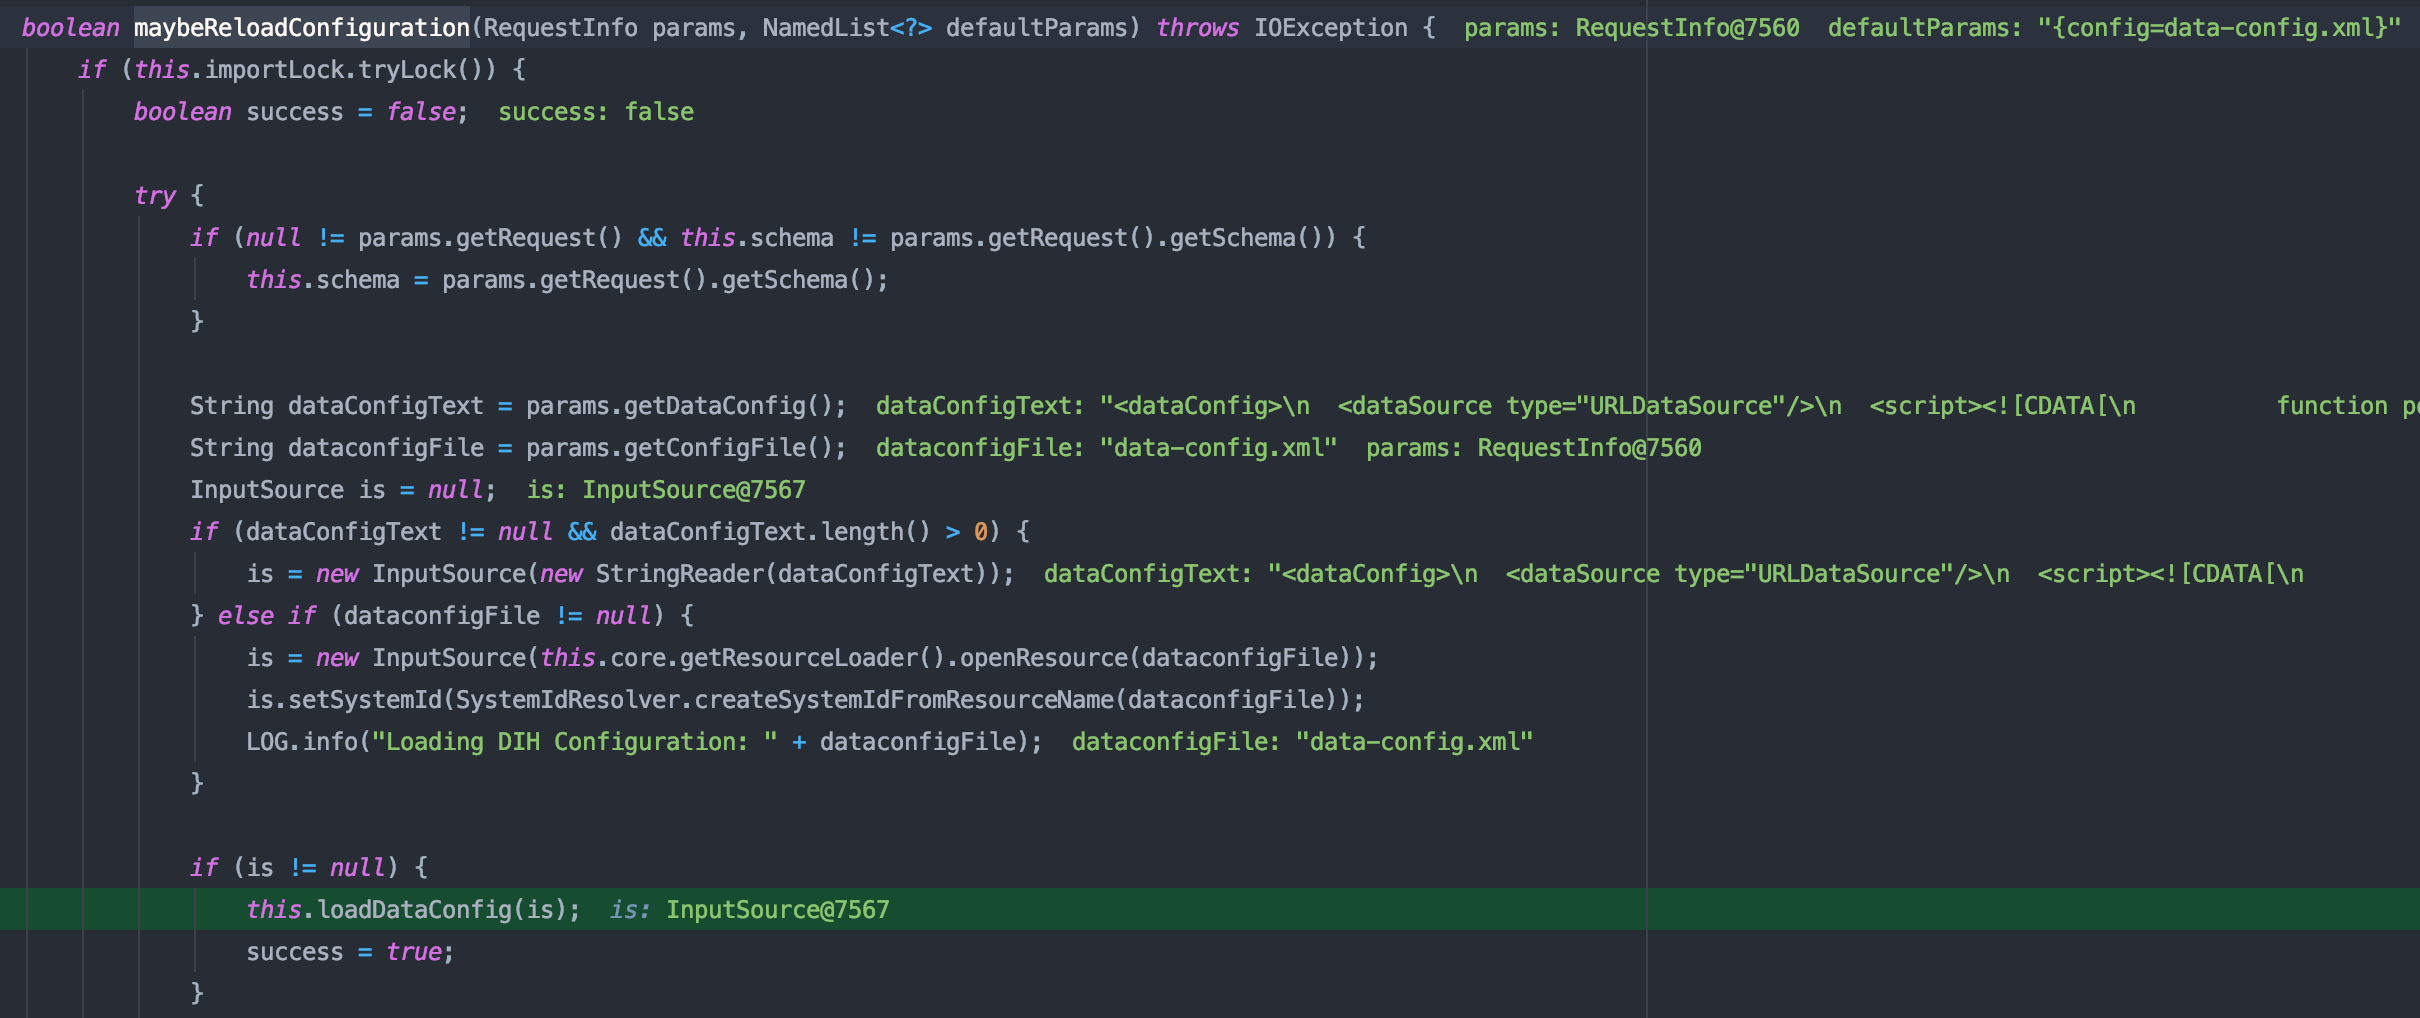Click the 'InputSource is = null' declaration

tap(342, 490)
